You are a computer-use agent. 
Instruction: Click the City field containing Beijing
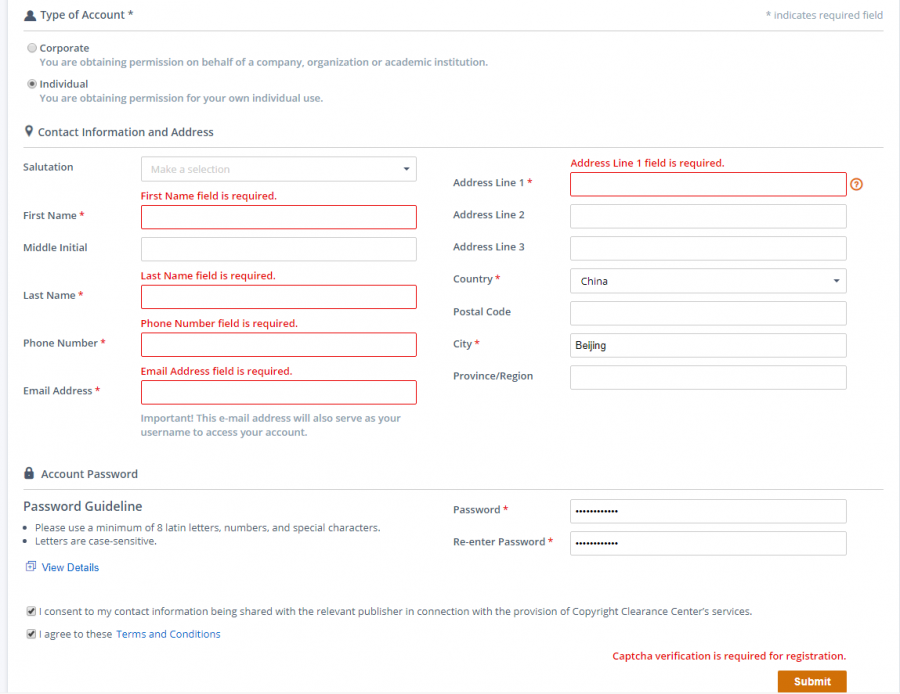pos(708,345)
